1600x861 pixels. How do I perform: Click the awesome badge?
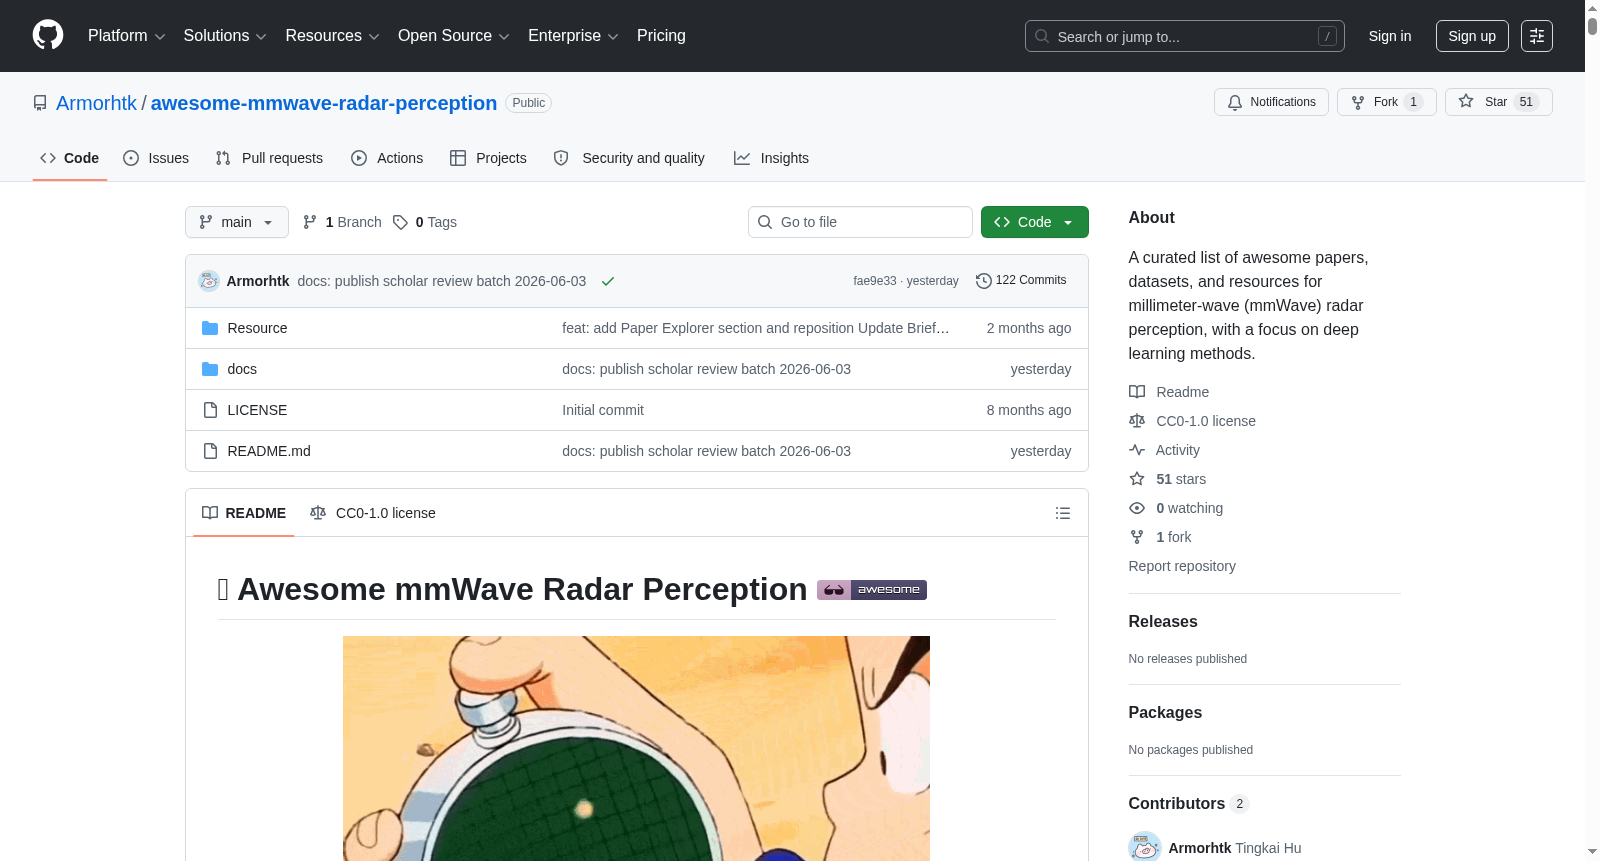tap(872, 590)
